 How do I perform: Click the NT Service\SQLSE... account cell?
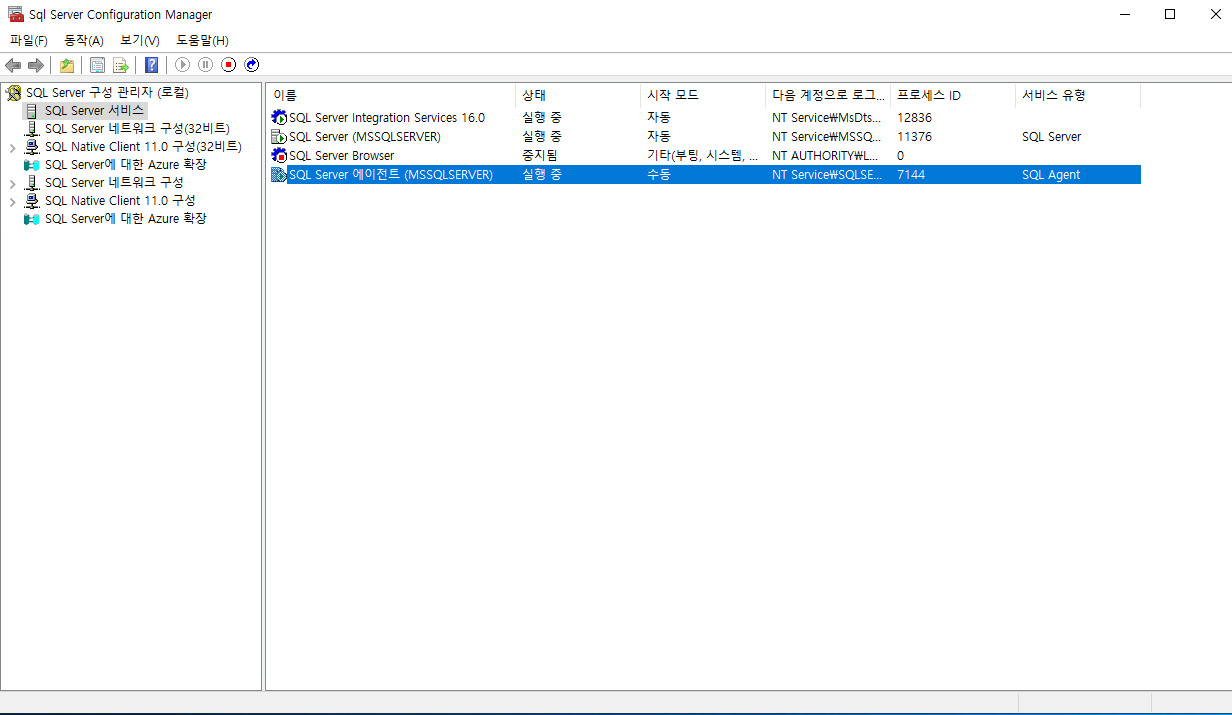828,175
